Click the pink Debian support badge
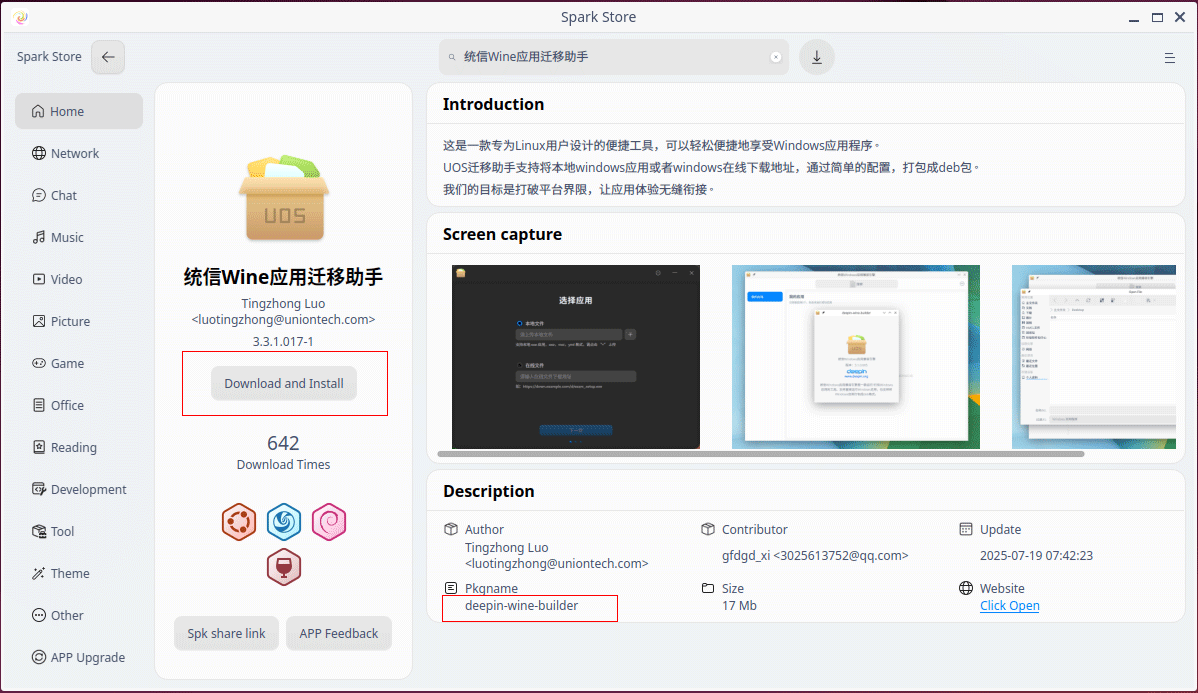1198x693 pixels. (329, 522)
